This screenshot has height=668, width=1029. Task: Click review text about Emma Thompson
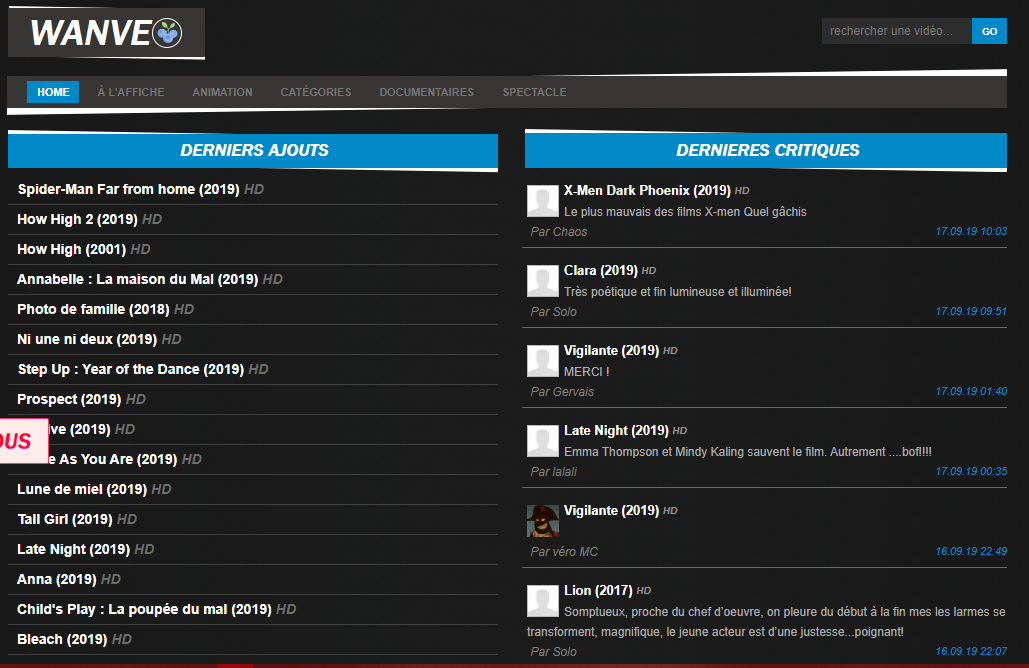point(747,452)
